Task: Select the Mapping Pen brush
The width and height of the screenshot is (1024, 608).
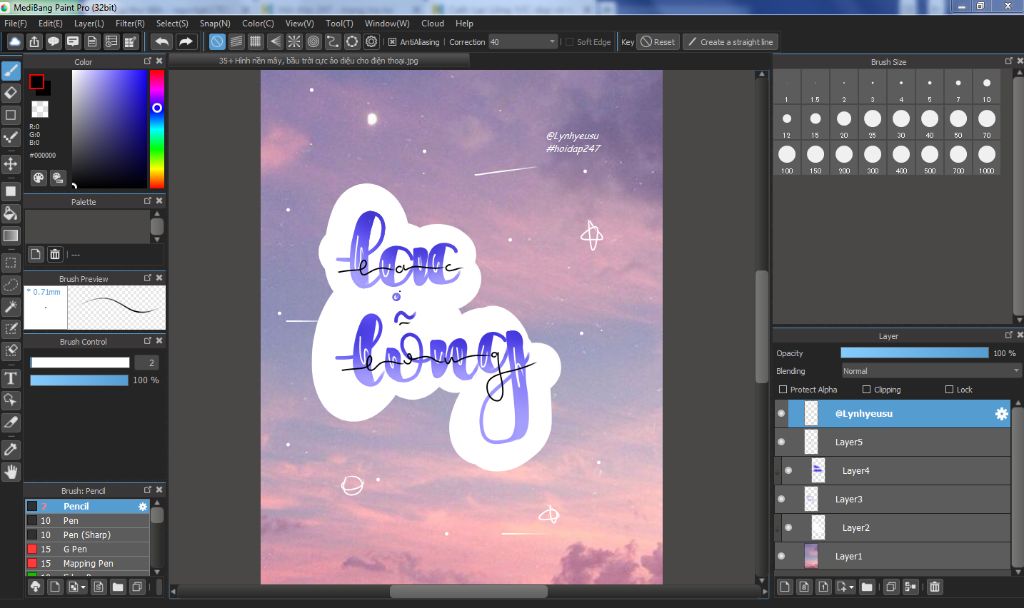Action: [x=88, y=564]
